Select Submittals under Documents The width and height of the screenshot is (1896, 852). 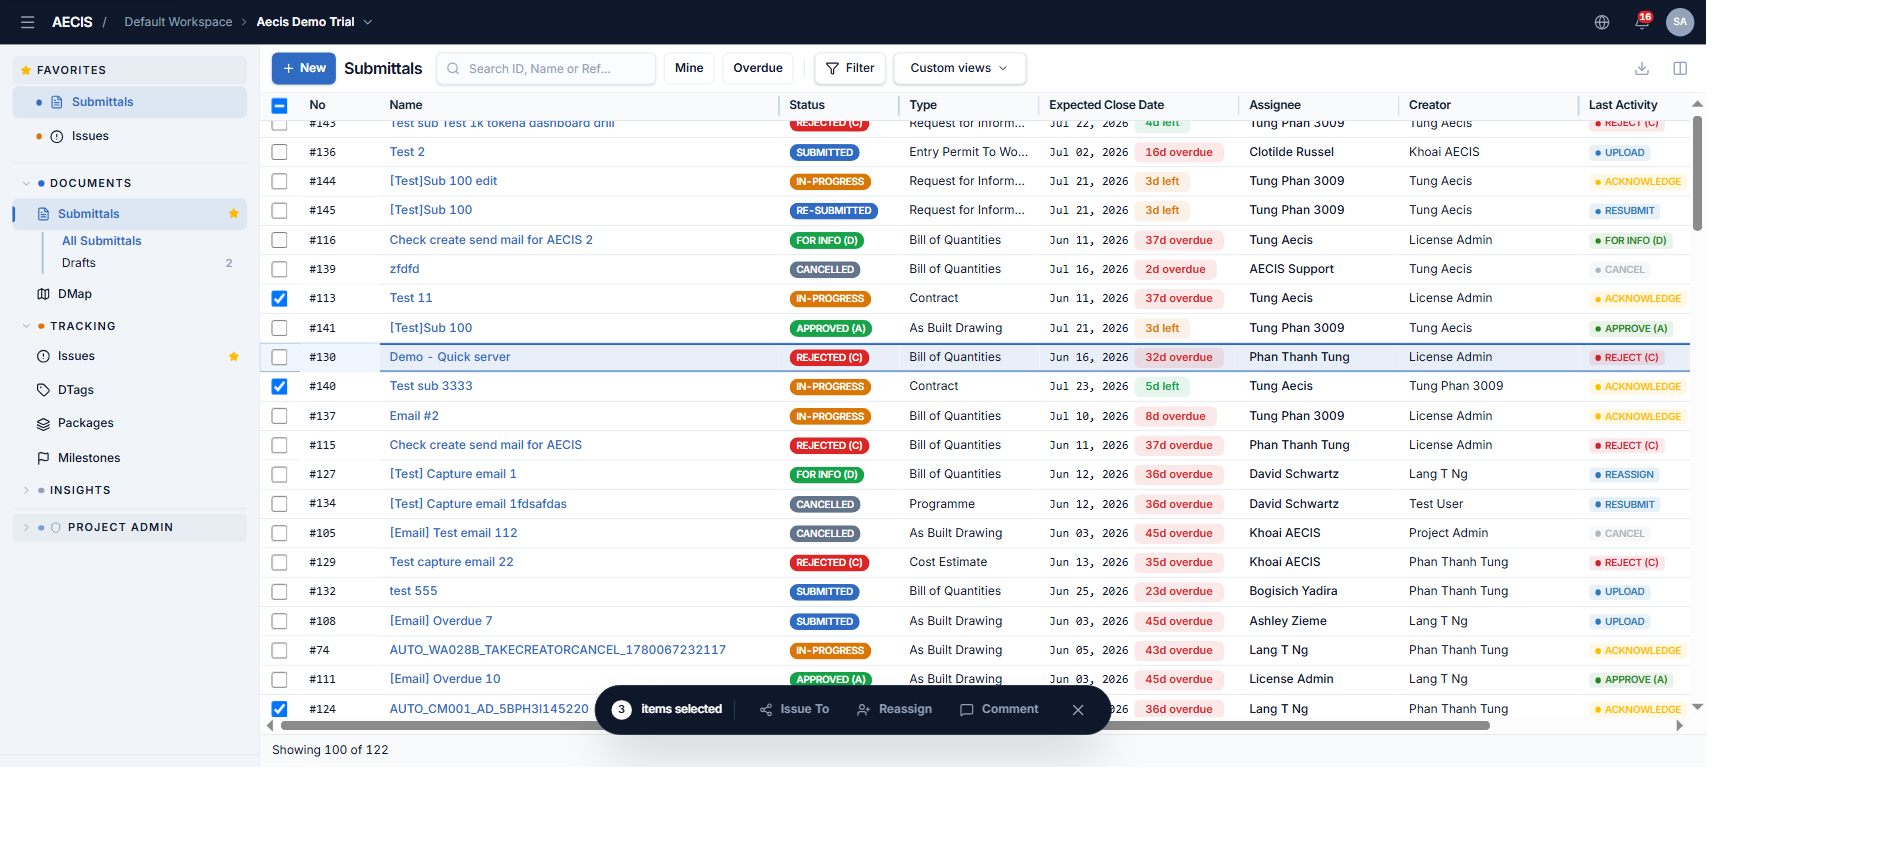coord(129,214)
